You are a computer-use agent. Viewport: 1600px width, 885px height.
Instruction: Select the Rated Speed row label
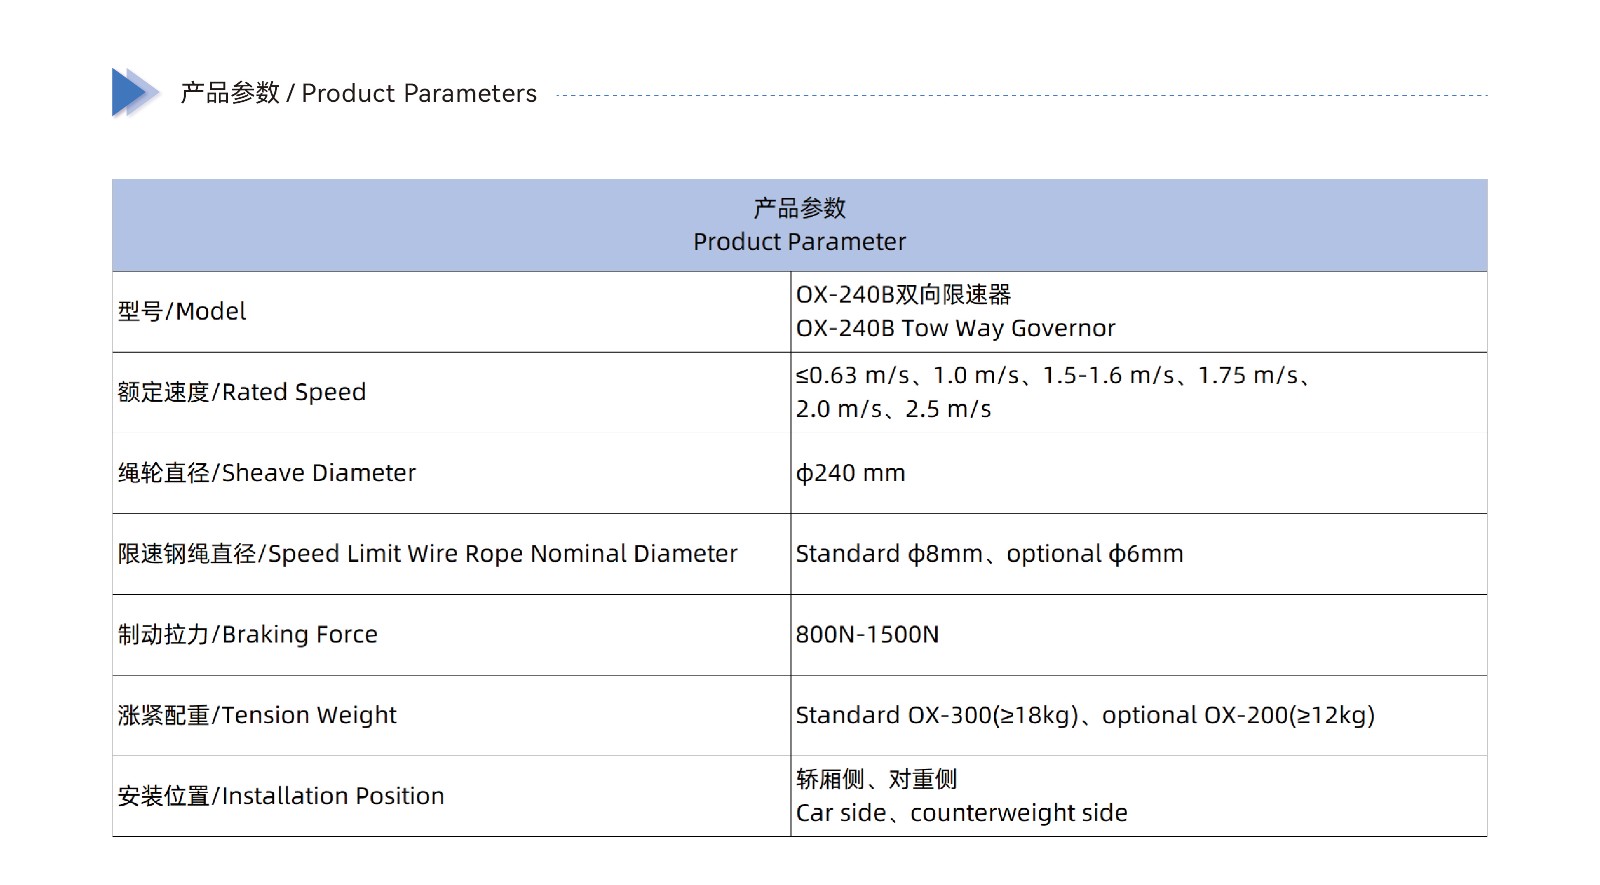pos(242,392)
